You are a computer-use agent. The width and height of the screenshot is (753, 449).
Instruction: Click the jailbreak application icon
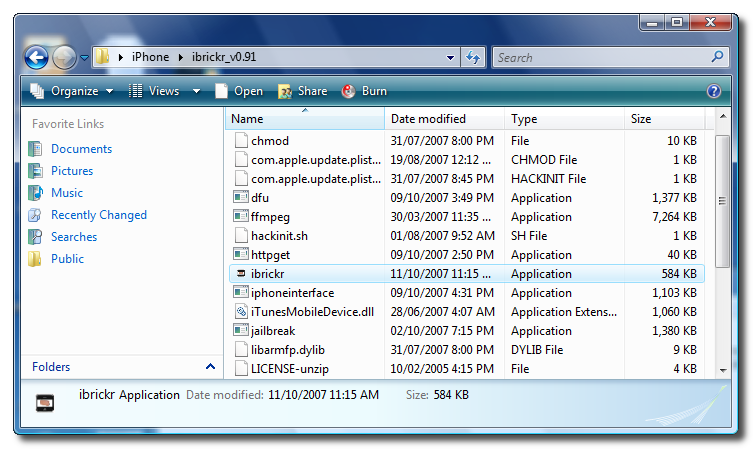[240, 331]
